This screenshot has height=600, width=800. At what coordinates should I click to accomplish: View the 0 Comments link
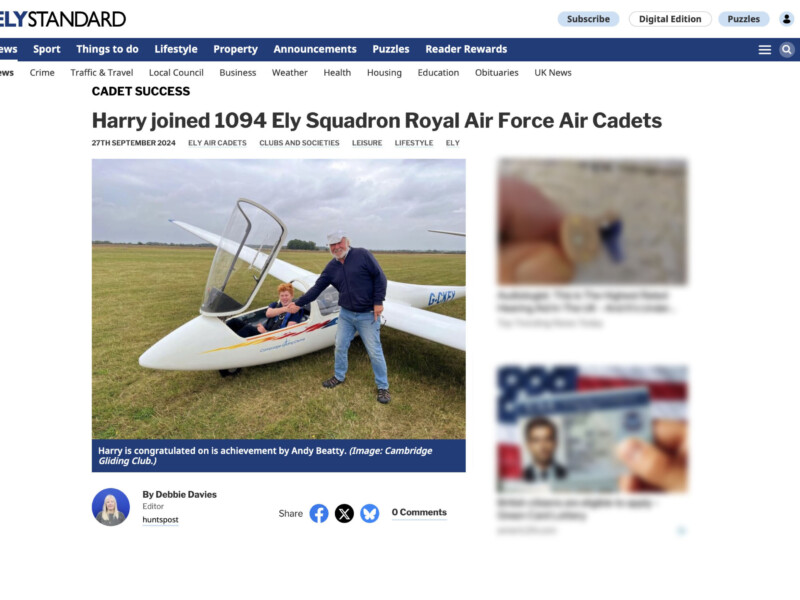tap(419, 512)
